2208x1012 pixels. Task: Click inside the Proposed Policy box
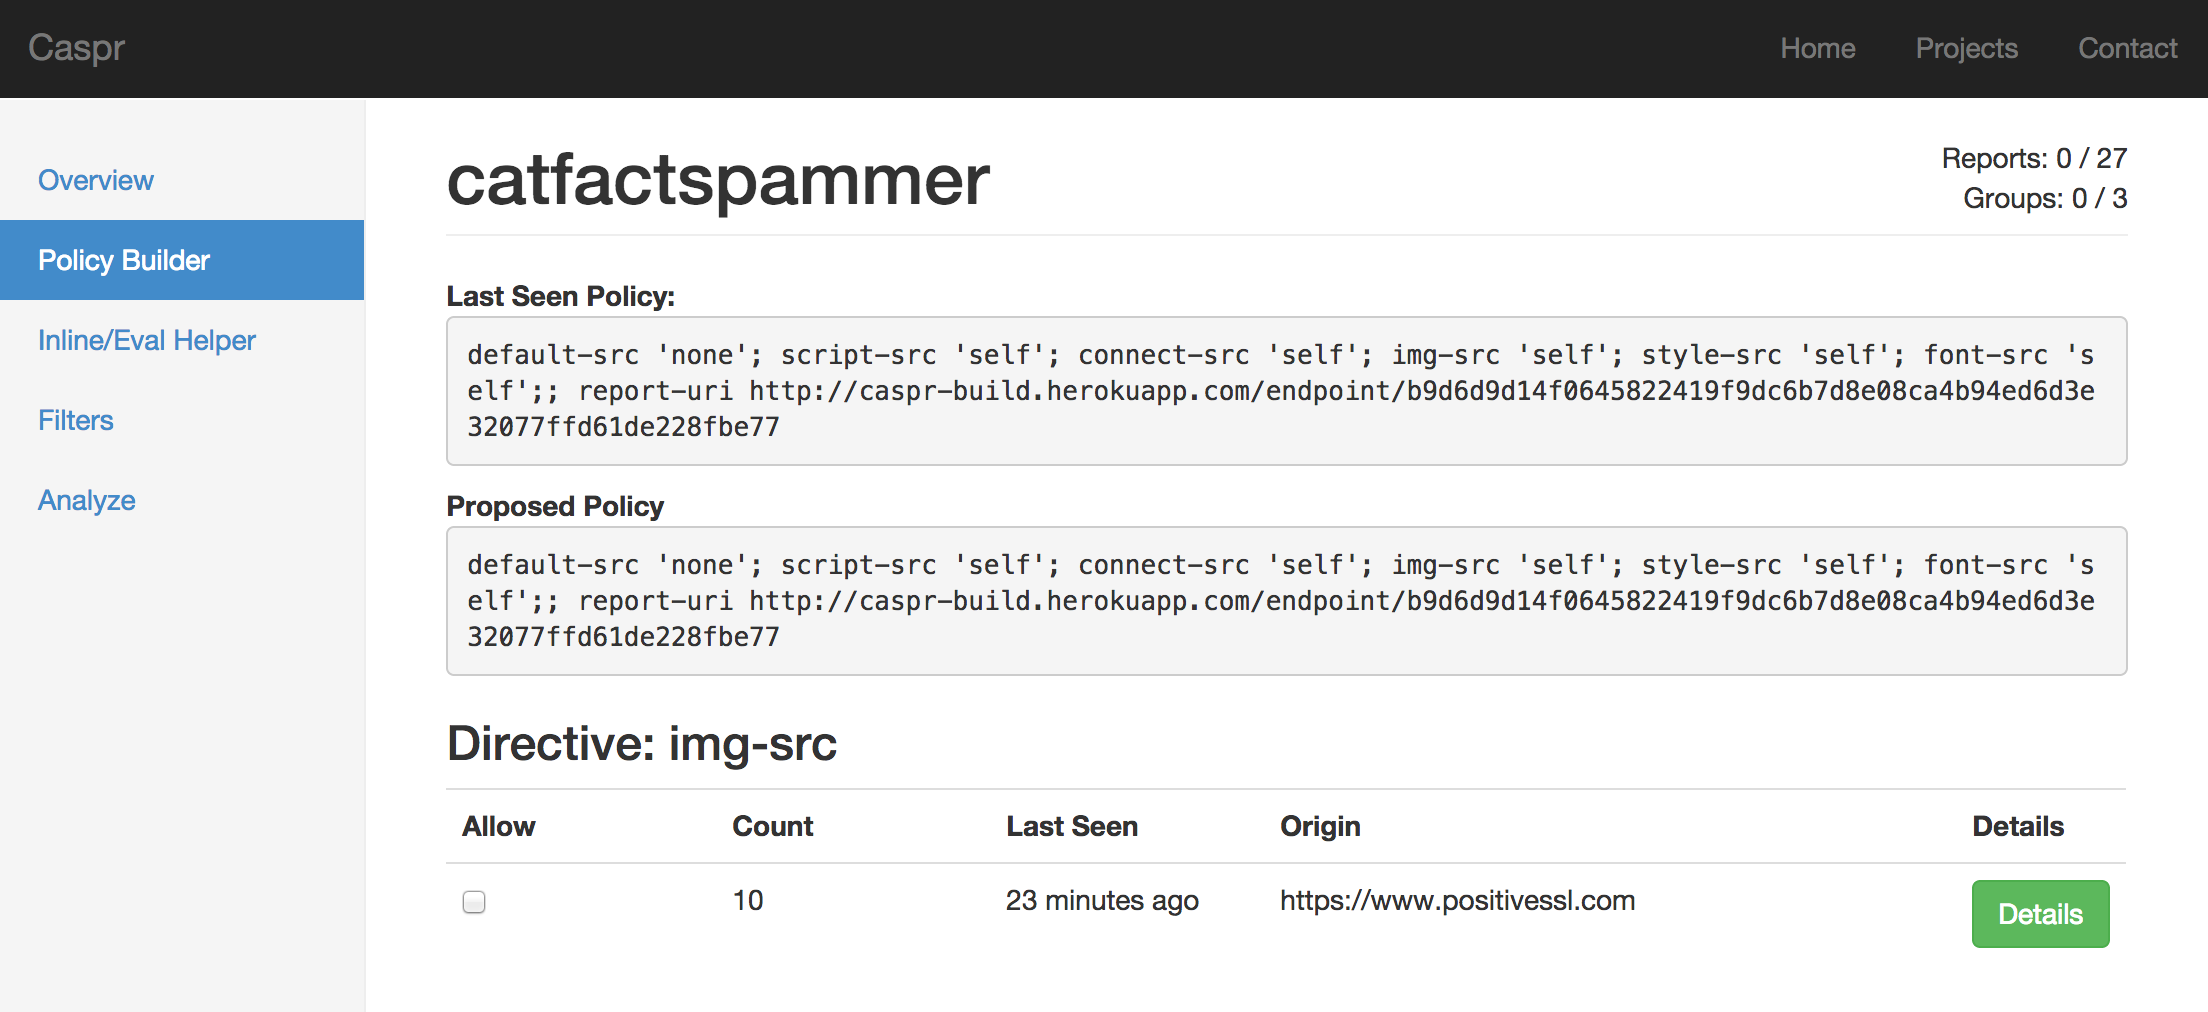[x=1286, y=601]
